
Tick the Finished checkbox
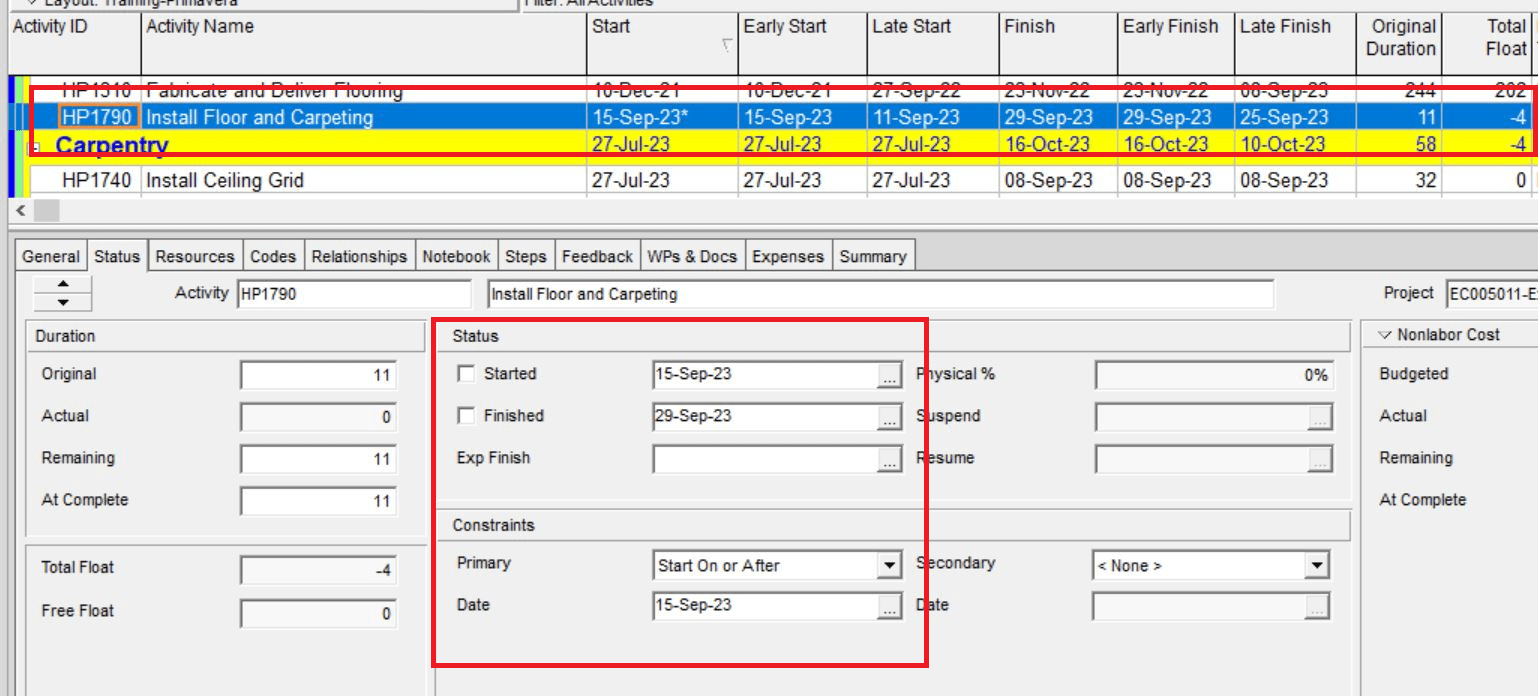pos(466,416)
